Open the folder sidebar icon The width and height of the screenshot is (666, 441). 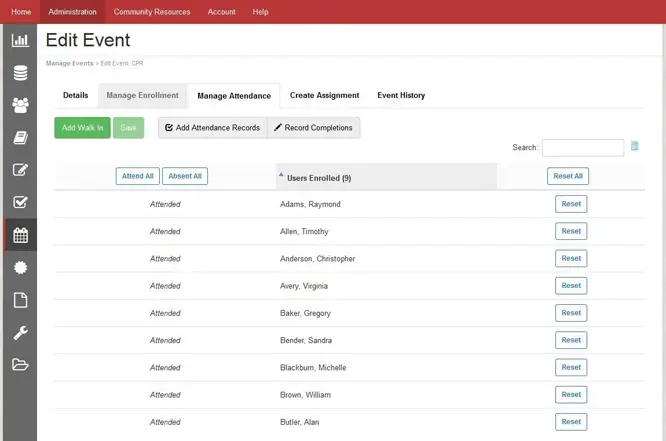pyautogui.click(x=19, y=365)
